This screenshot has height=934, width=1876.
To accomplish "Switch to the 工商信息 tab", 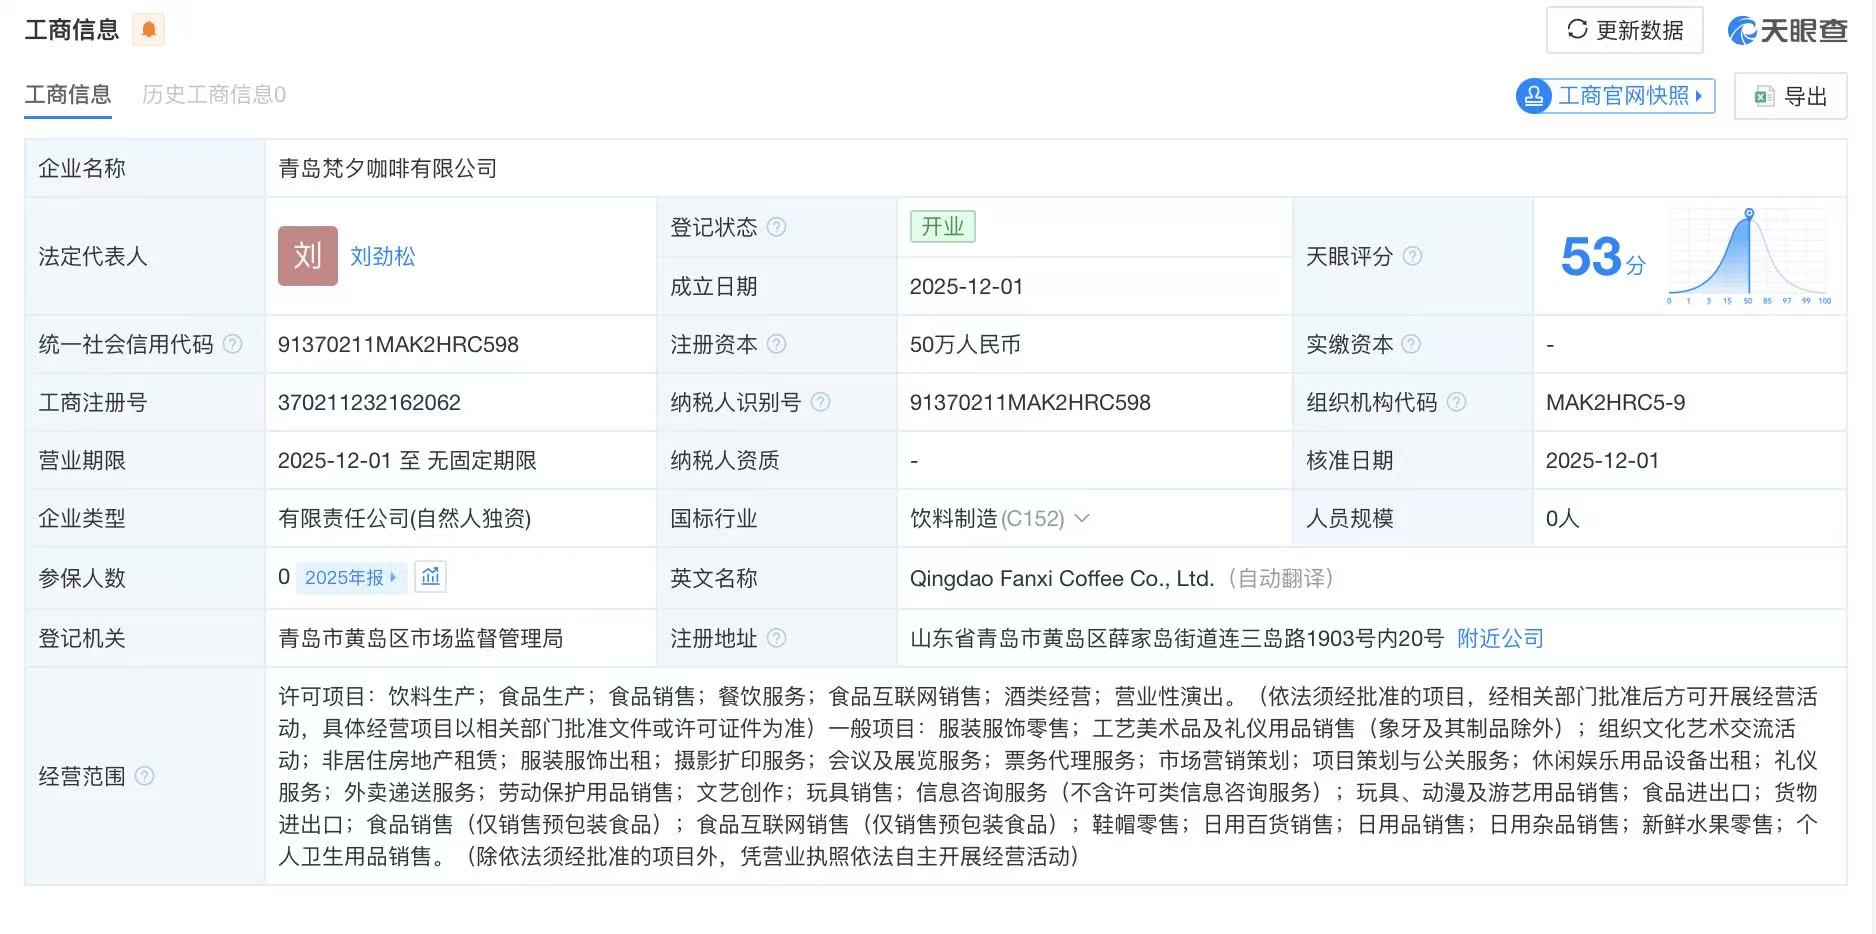I will click(x=68, y=95).
